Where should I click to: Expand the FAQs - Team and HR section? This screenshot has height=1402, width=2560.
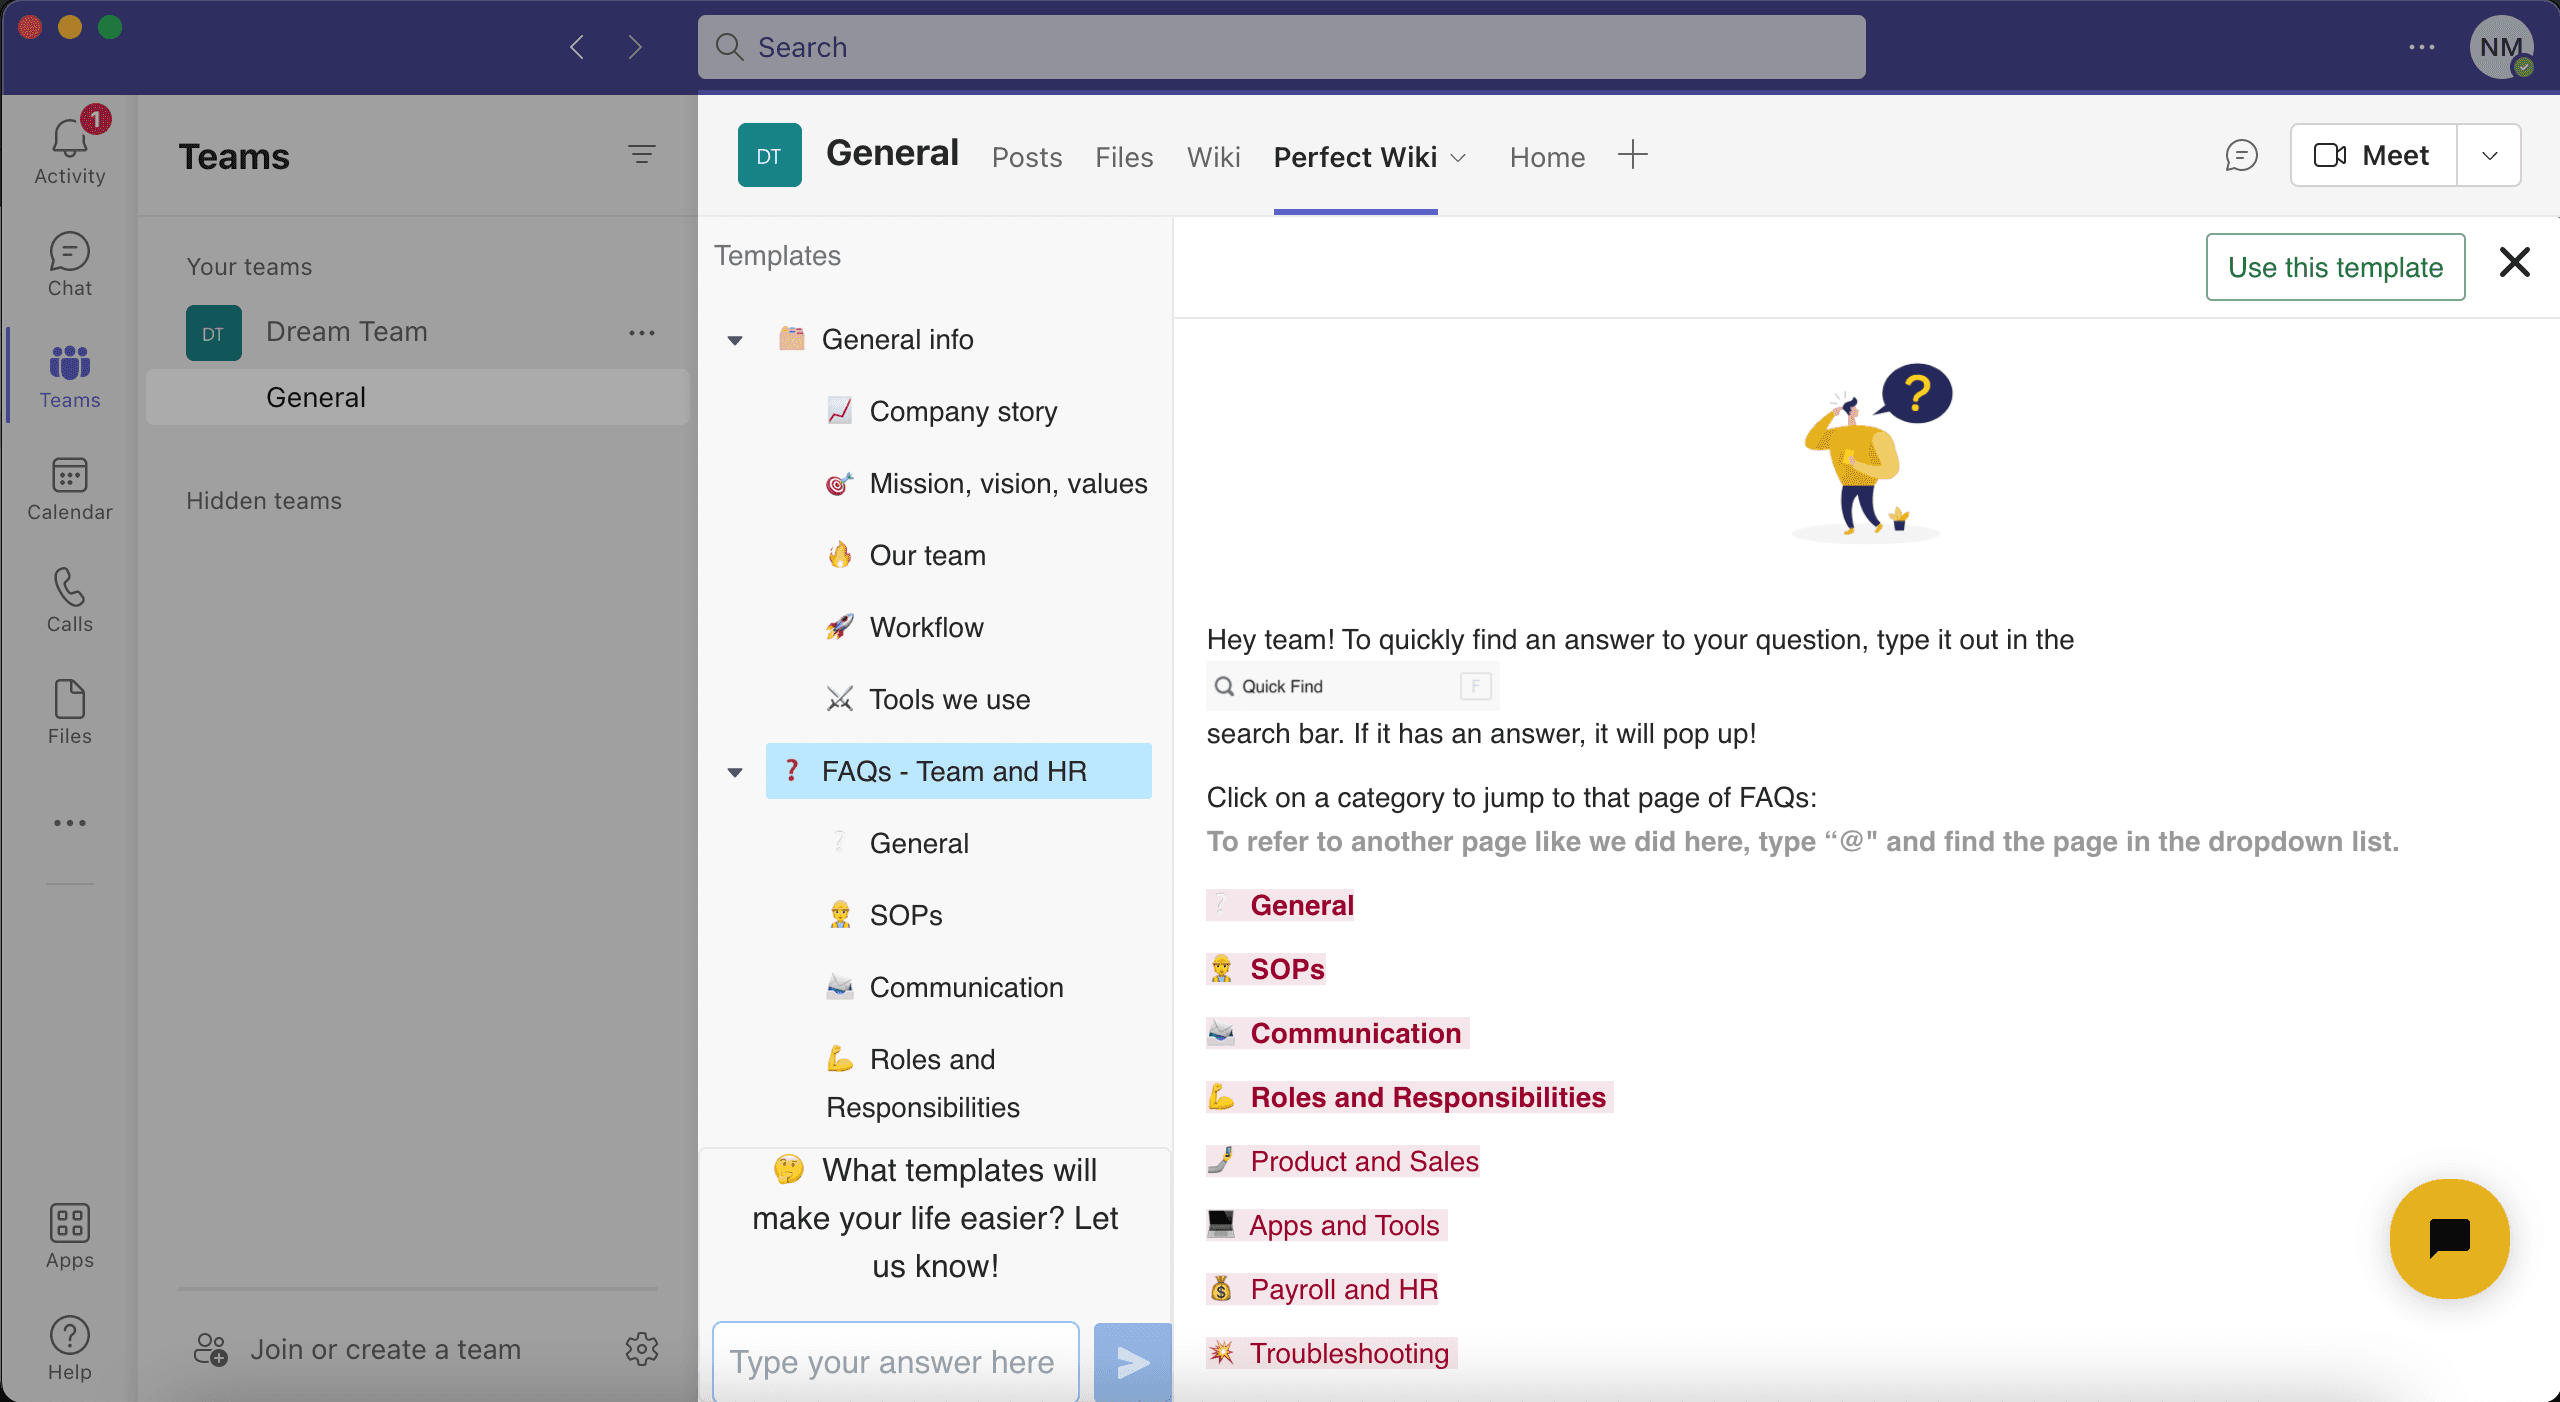(x=737, y=772)
